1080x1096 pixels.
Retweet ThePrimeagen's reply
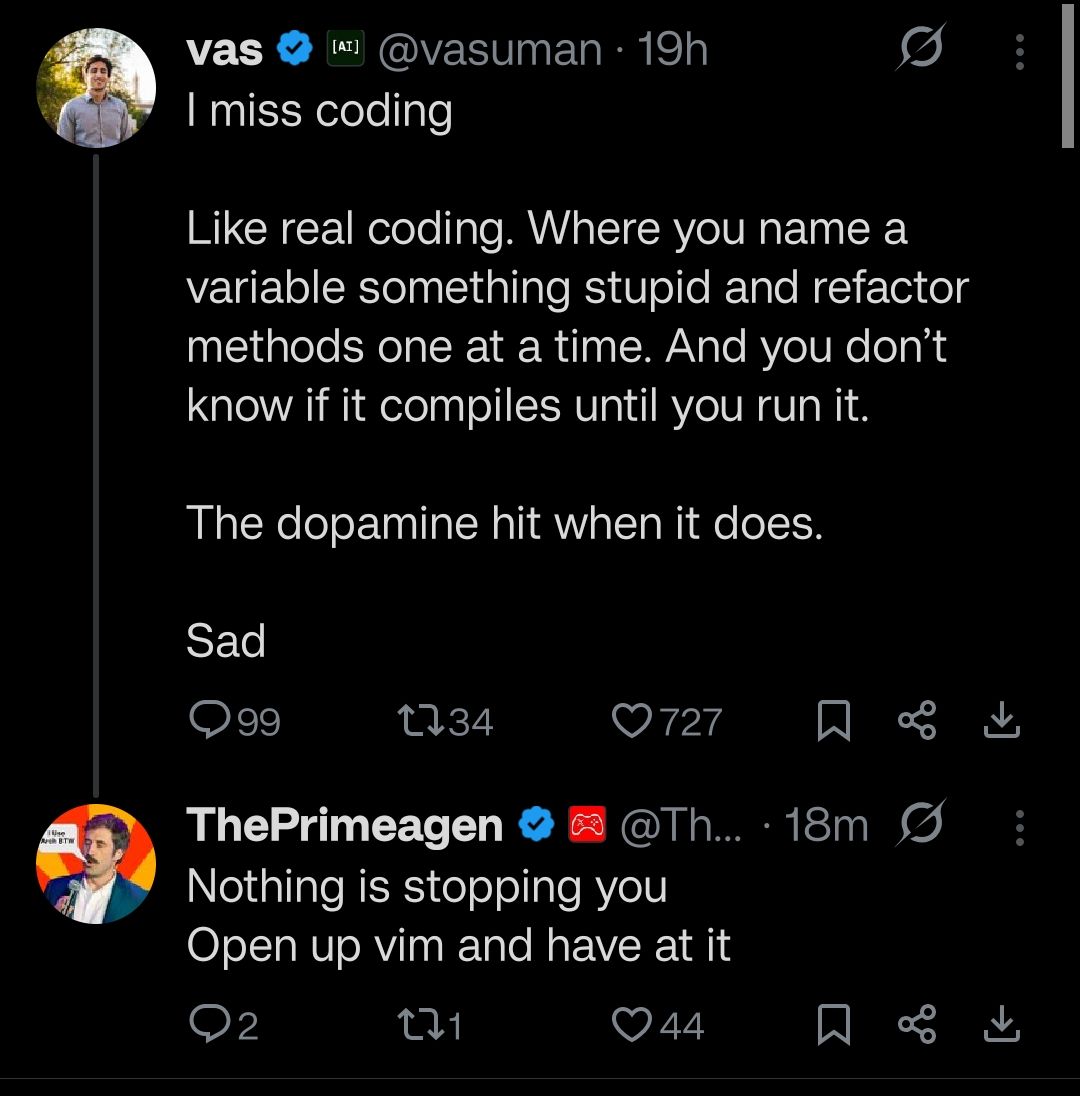pos(416,1026)
